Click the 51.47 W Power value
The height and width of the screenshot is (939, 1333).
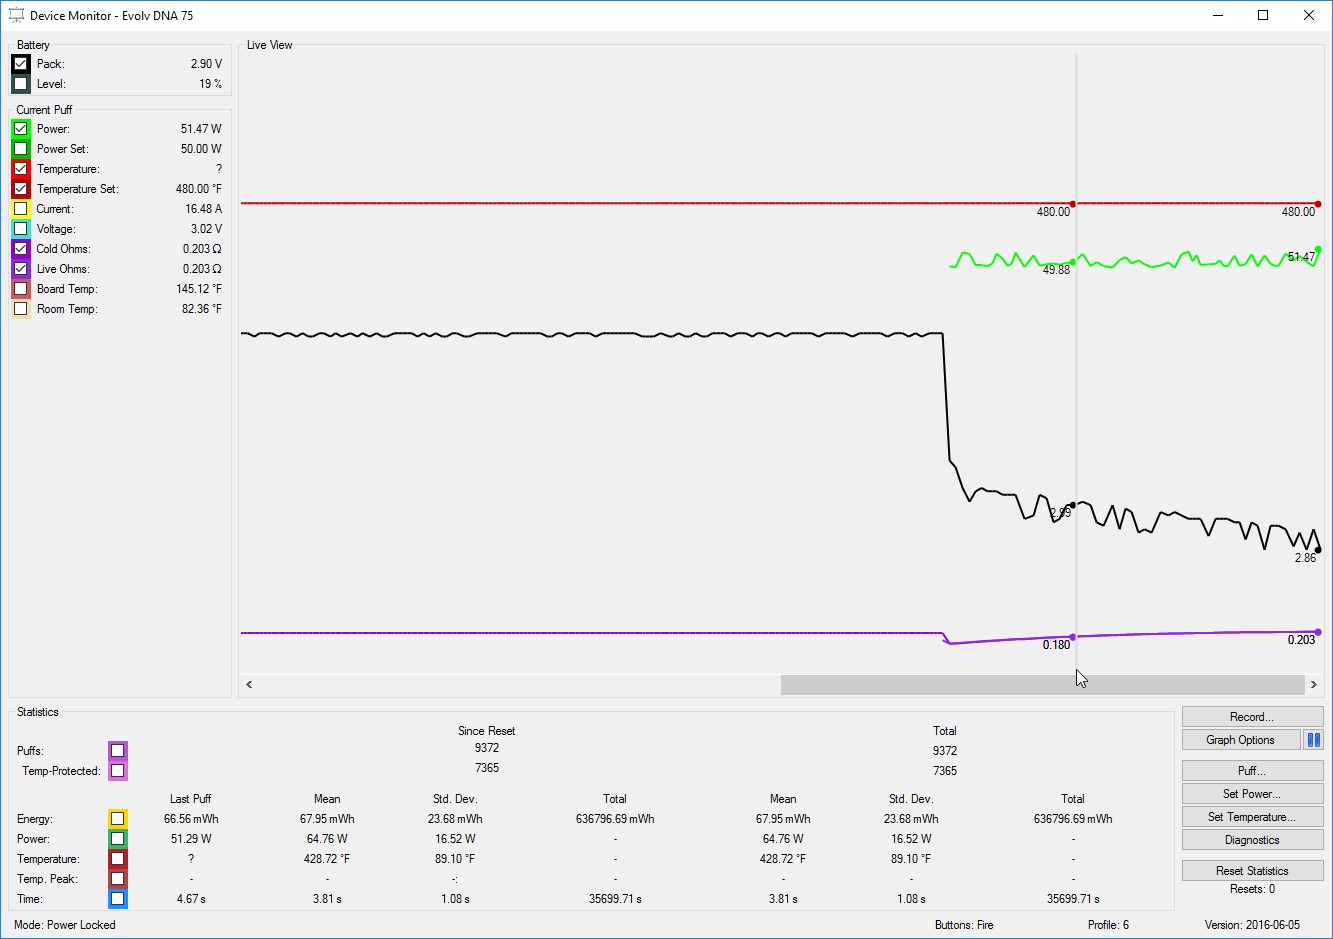tap(201, 129)
